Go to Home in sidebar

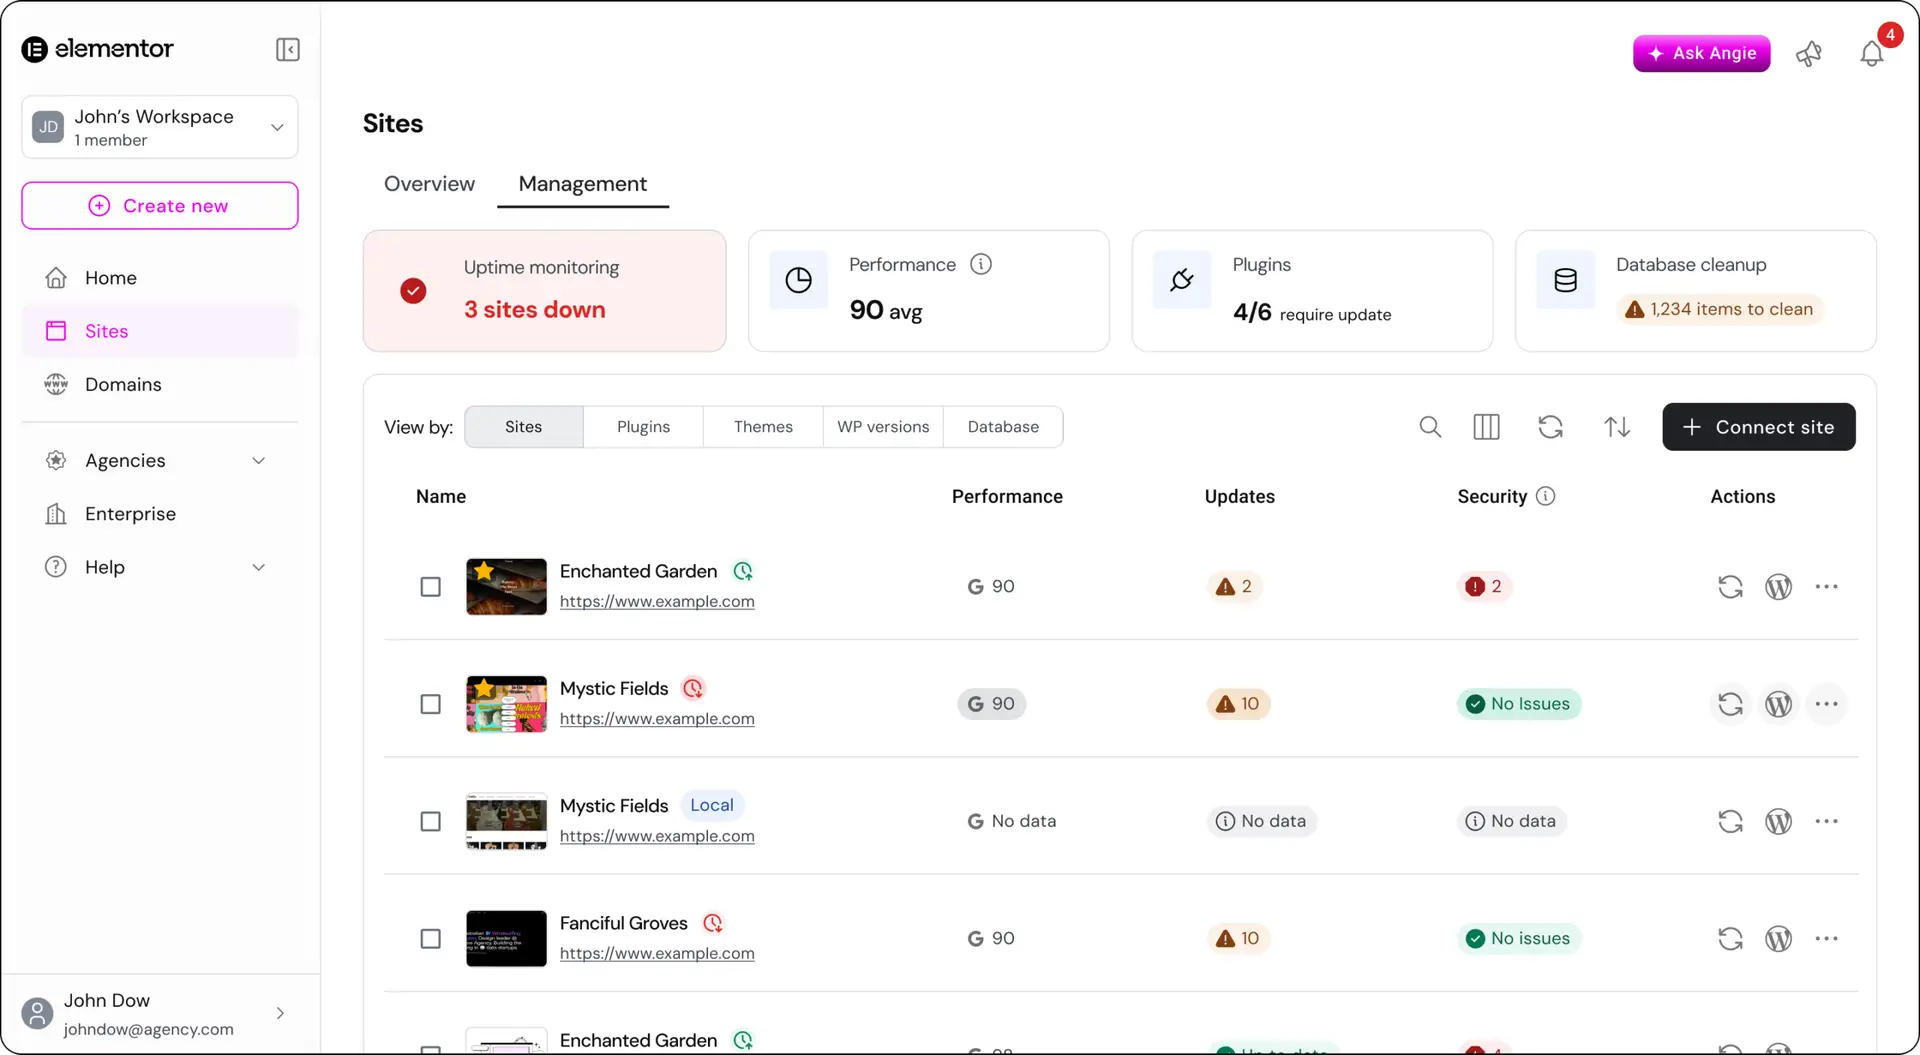pyautogui.click(x=160, y=278)
